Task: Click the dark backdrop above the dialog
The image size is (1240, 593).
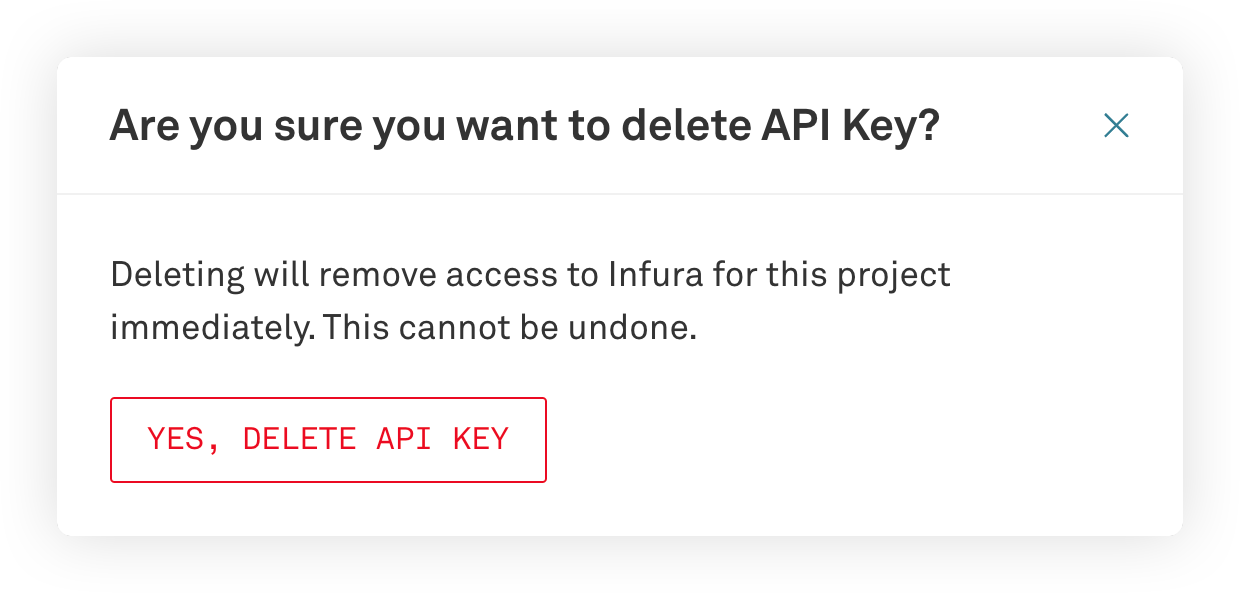Action: [x=620, y=27]
